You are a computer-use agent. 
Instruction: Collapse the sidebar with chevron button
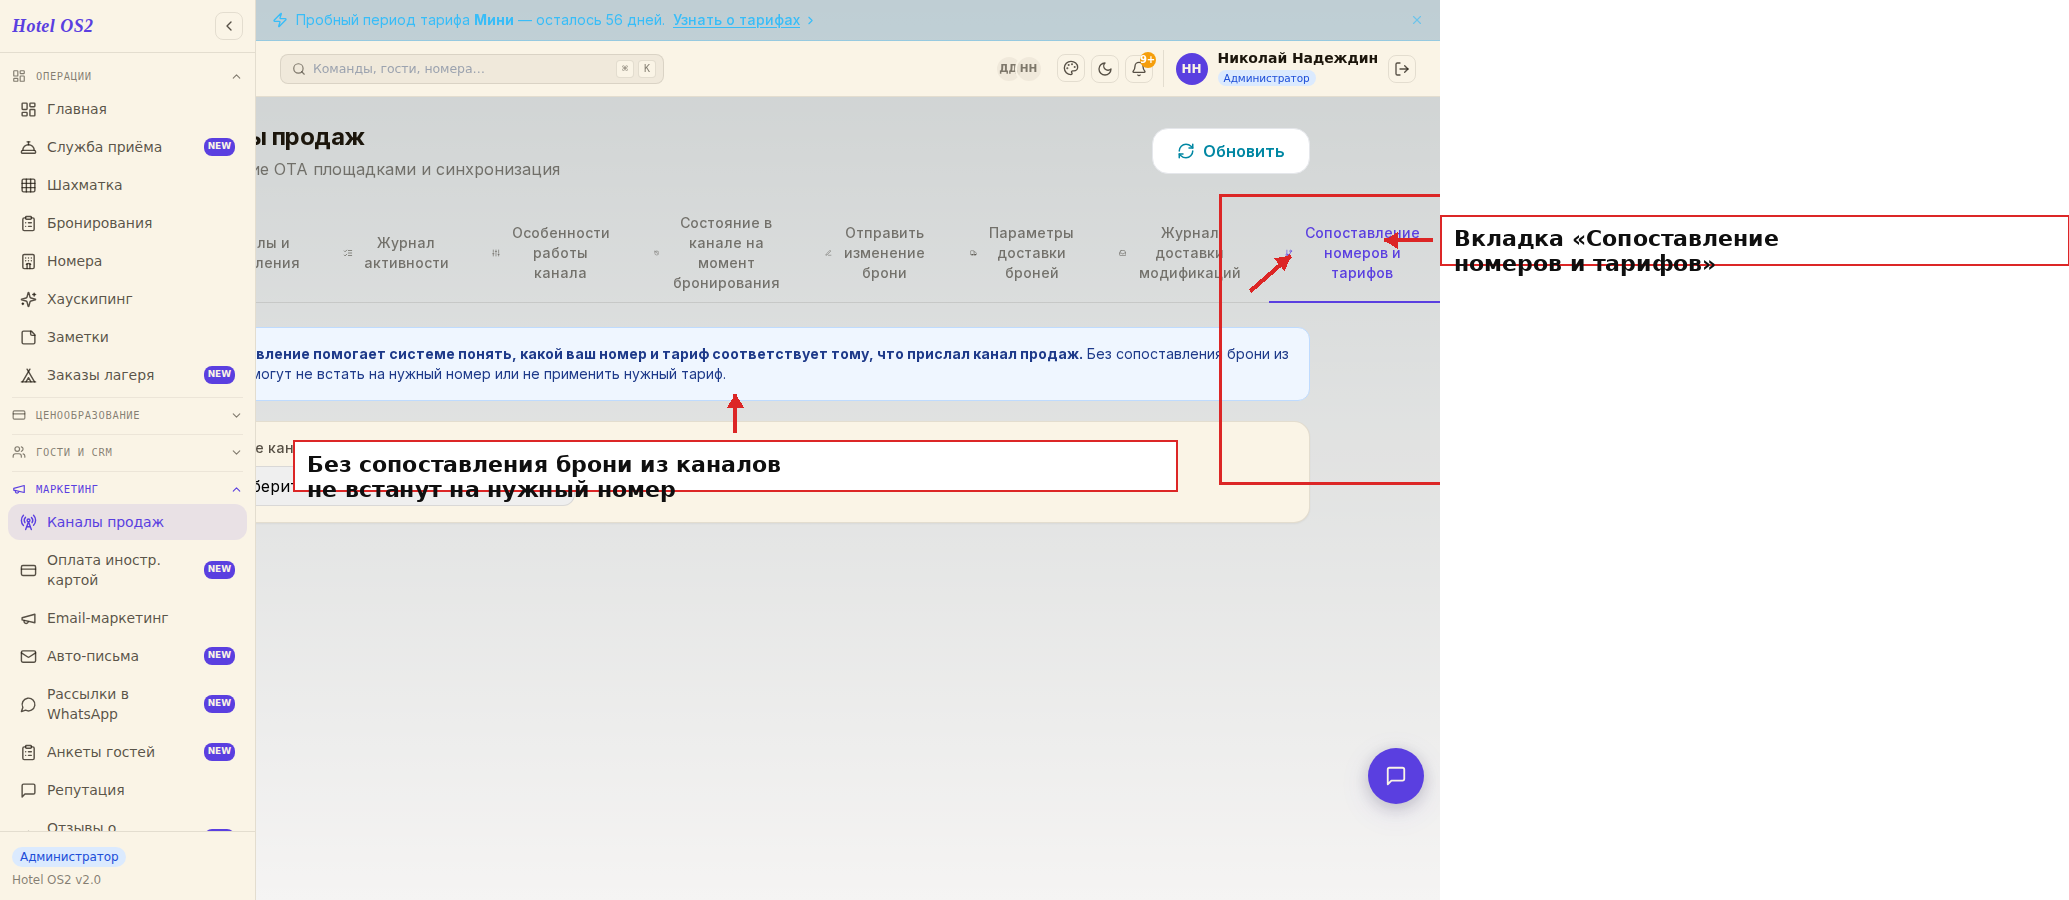point(229,26)
